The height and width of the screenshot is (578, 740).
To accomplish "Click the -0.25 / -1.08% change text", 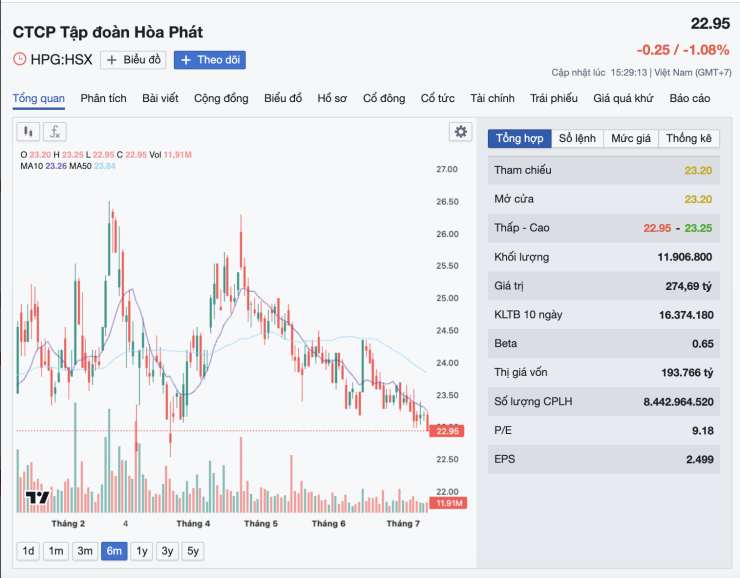I will (x=683, y=50).
